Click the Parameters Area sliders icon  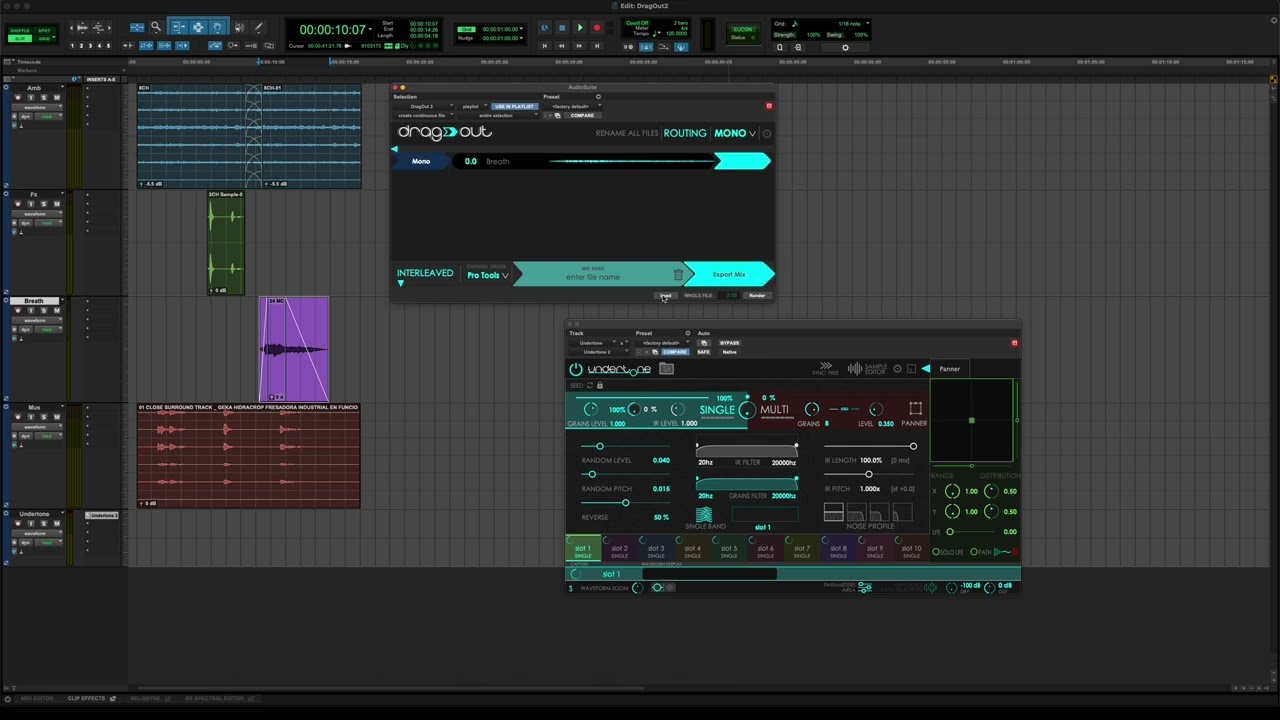(x=865, y=588)
